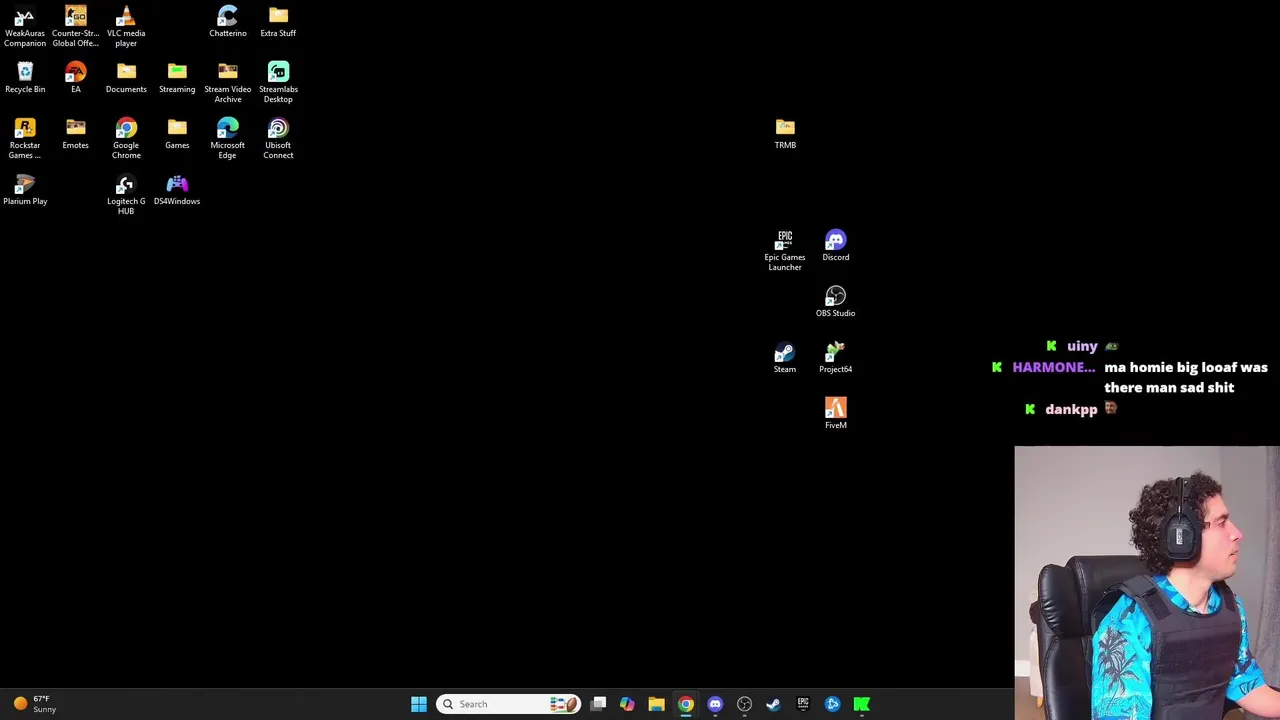This screenshot has height=720, width=1280.
Task: Open Task View from the taskbar
Action: 598,704
